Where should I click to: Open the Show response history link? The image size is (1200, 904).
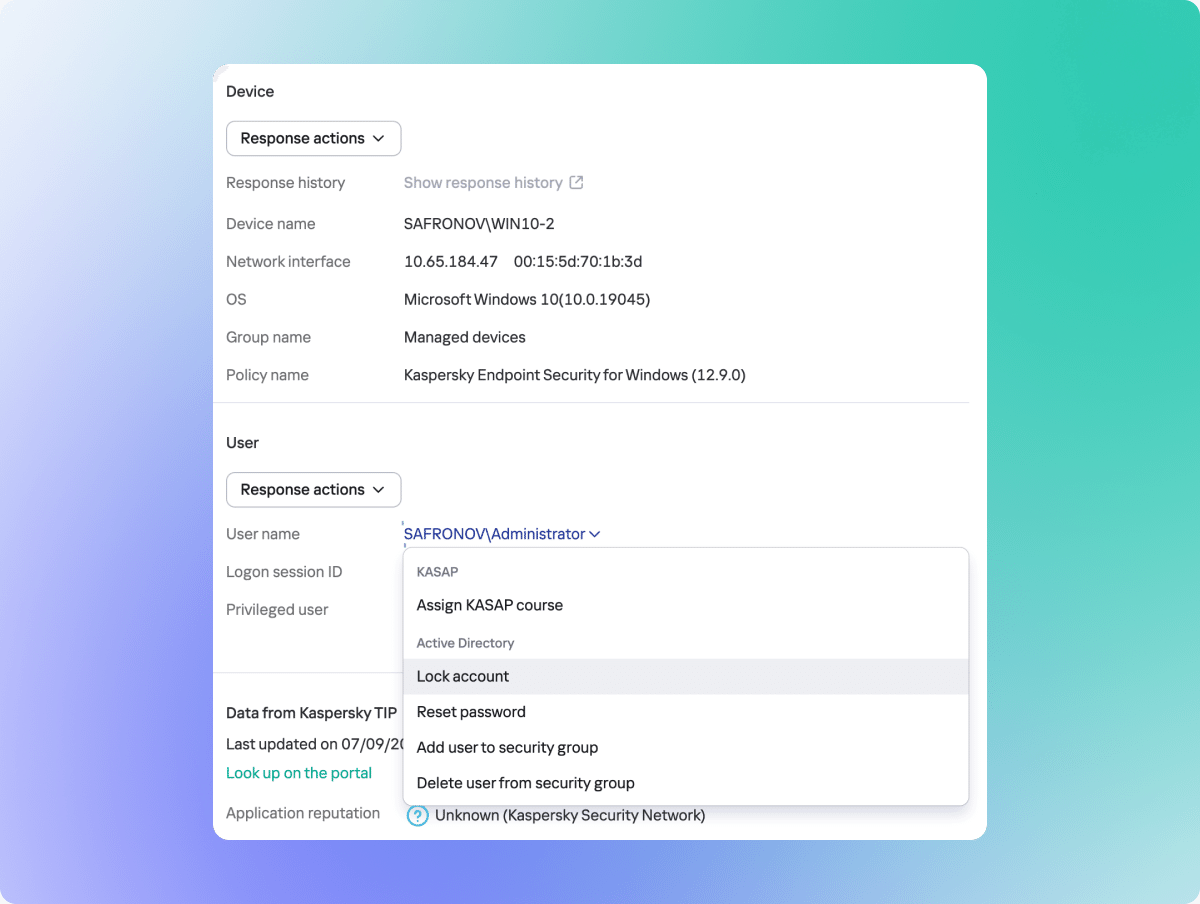pos(483,183)
